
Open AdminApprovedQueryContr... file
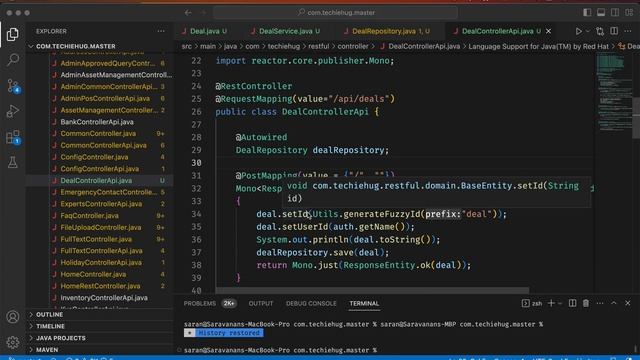(x=108, y=63)
